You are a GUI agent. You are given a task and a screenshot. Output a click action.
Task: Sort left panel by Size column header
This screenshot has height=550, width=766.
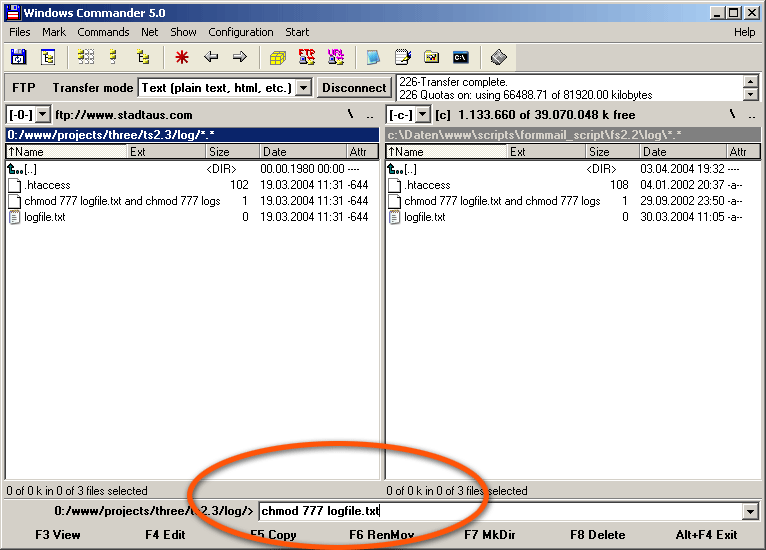click(233, 152)
